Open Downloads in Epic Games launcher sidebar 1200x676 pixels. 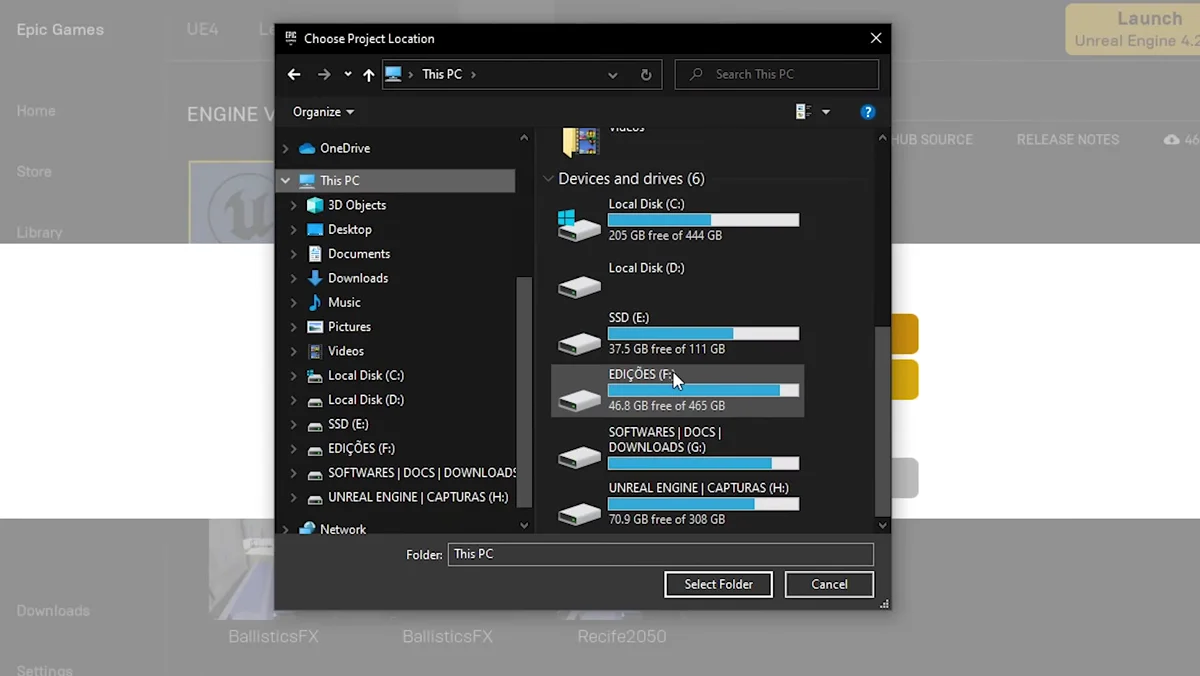53,611
